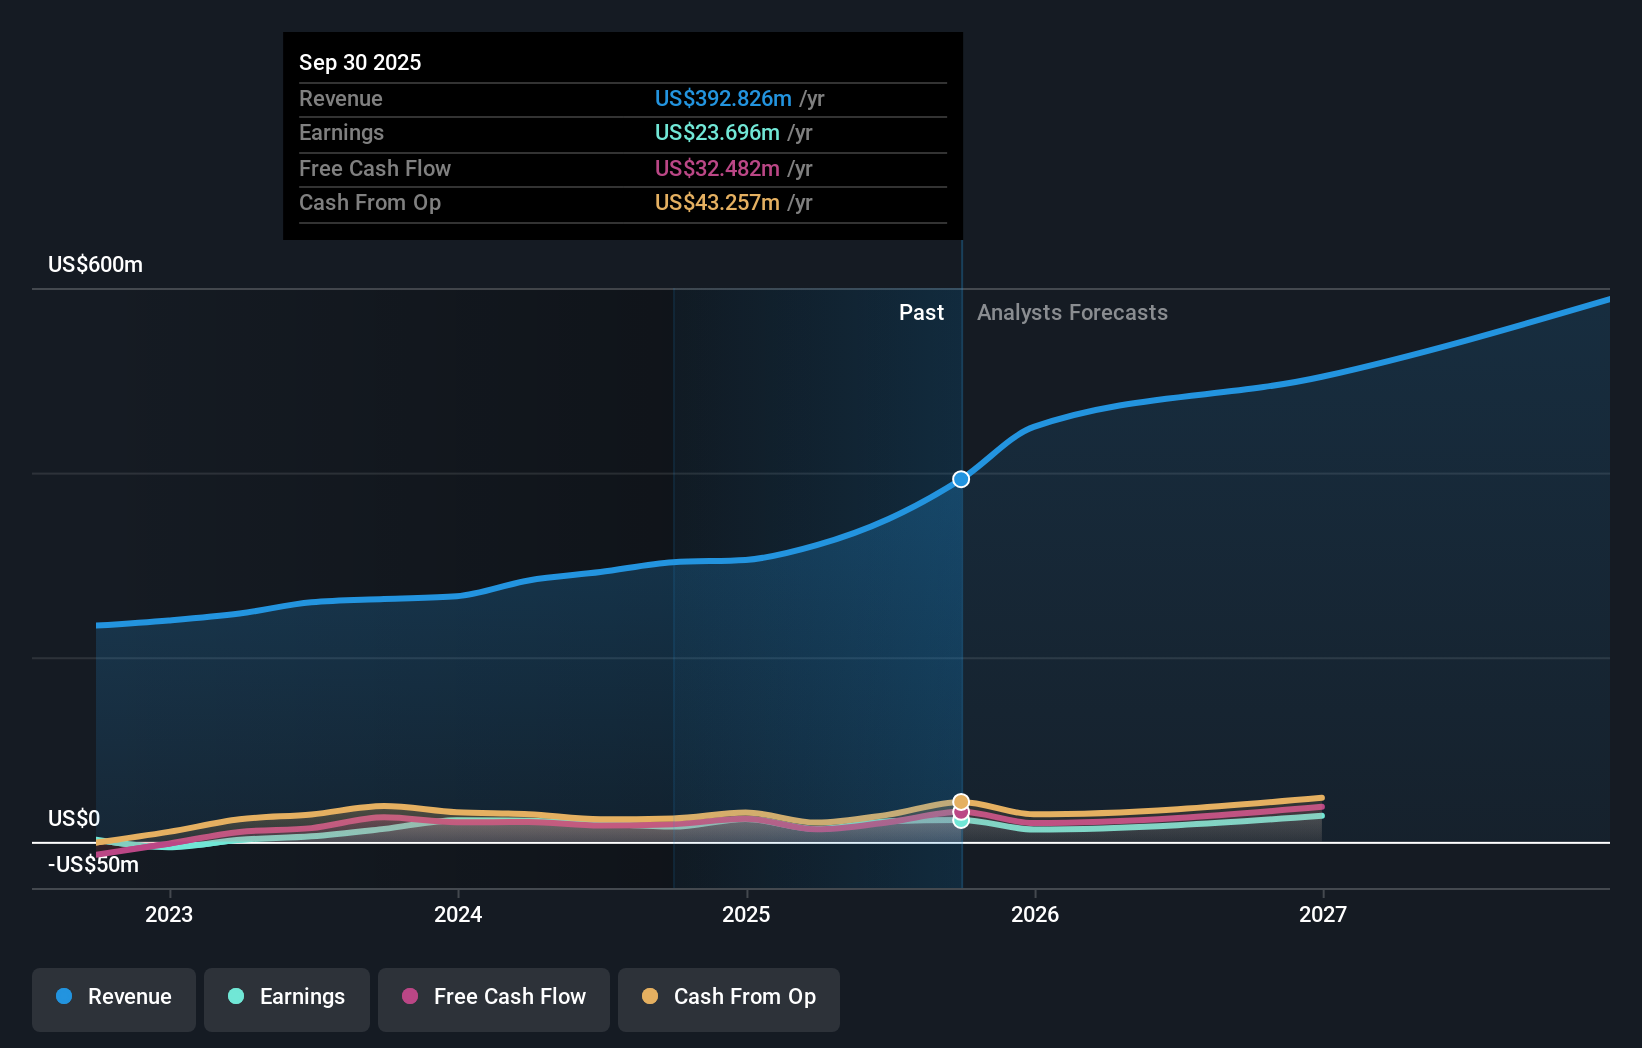Select the blue Revenue data point marker

tap(960, 479)
